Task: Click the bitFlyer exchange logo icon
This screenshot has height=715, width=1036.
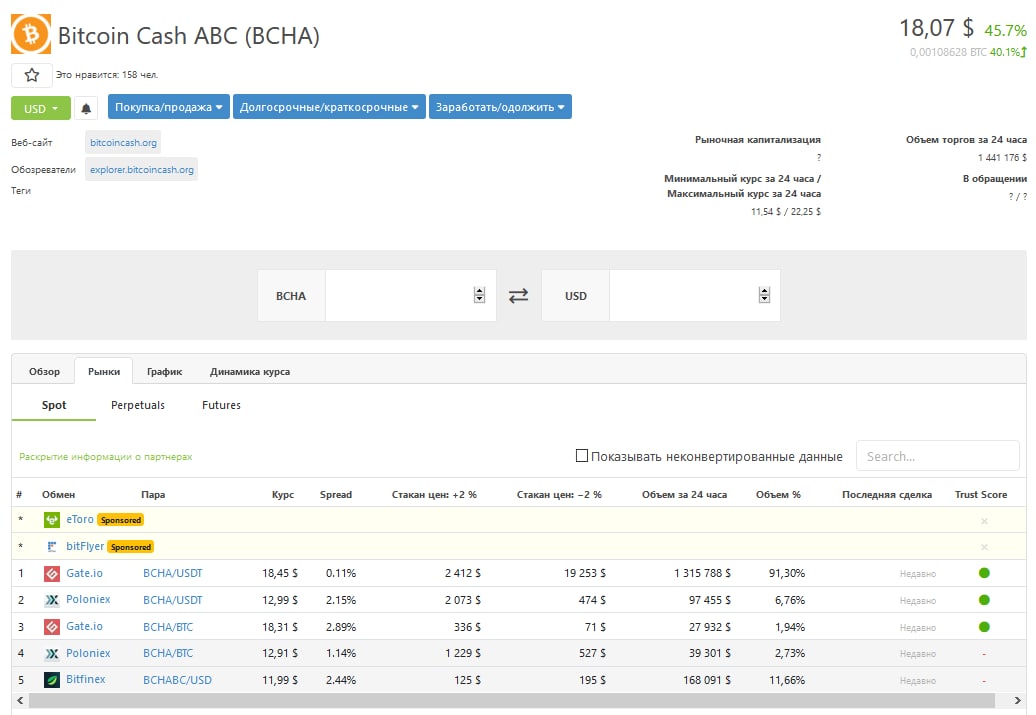Action: click(x=52, y=546)
